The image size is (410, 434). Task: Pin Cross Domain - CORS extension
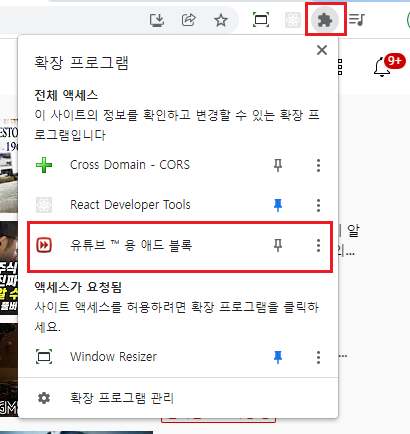pos(278,165)
